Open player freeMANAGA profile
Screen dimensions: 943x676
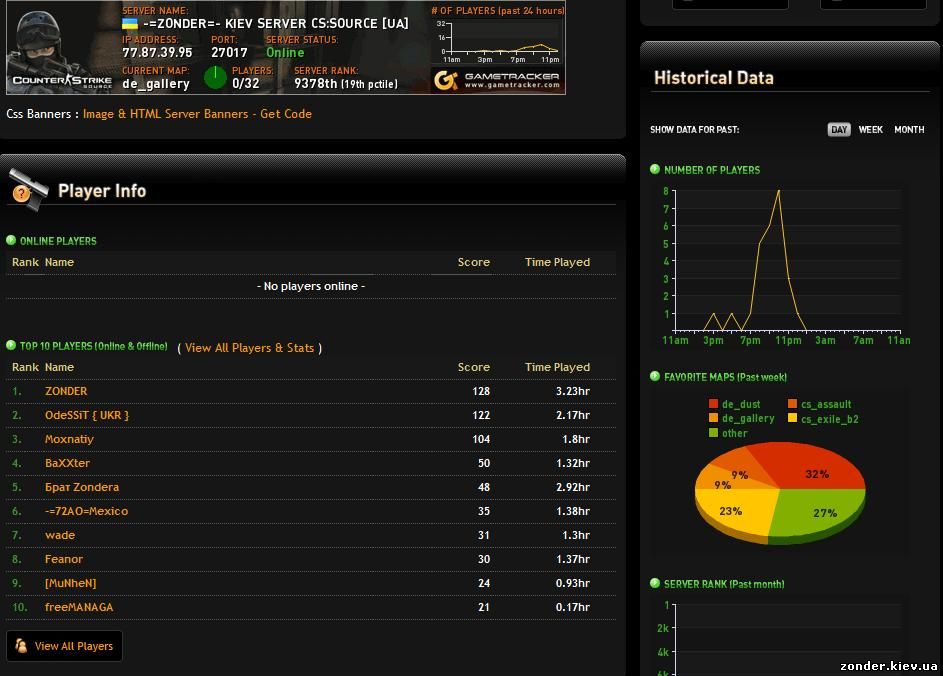(x=79, y=607)
